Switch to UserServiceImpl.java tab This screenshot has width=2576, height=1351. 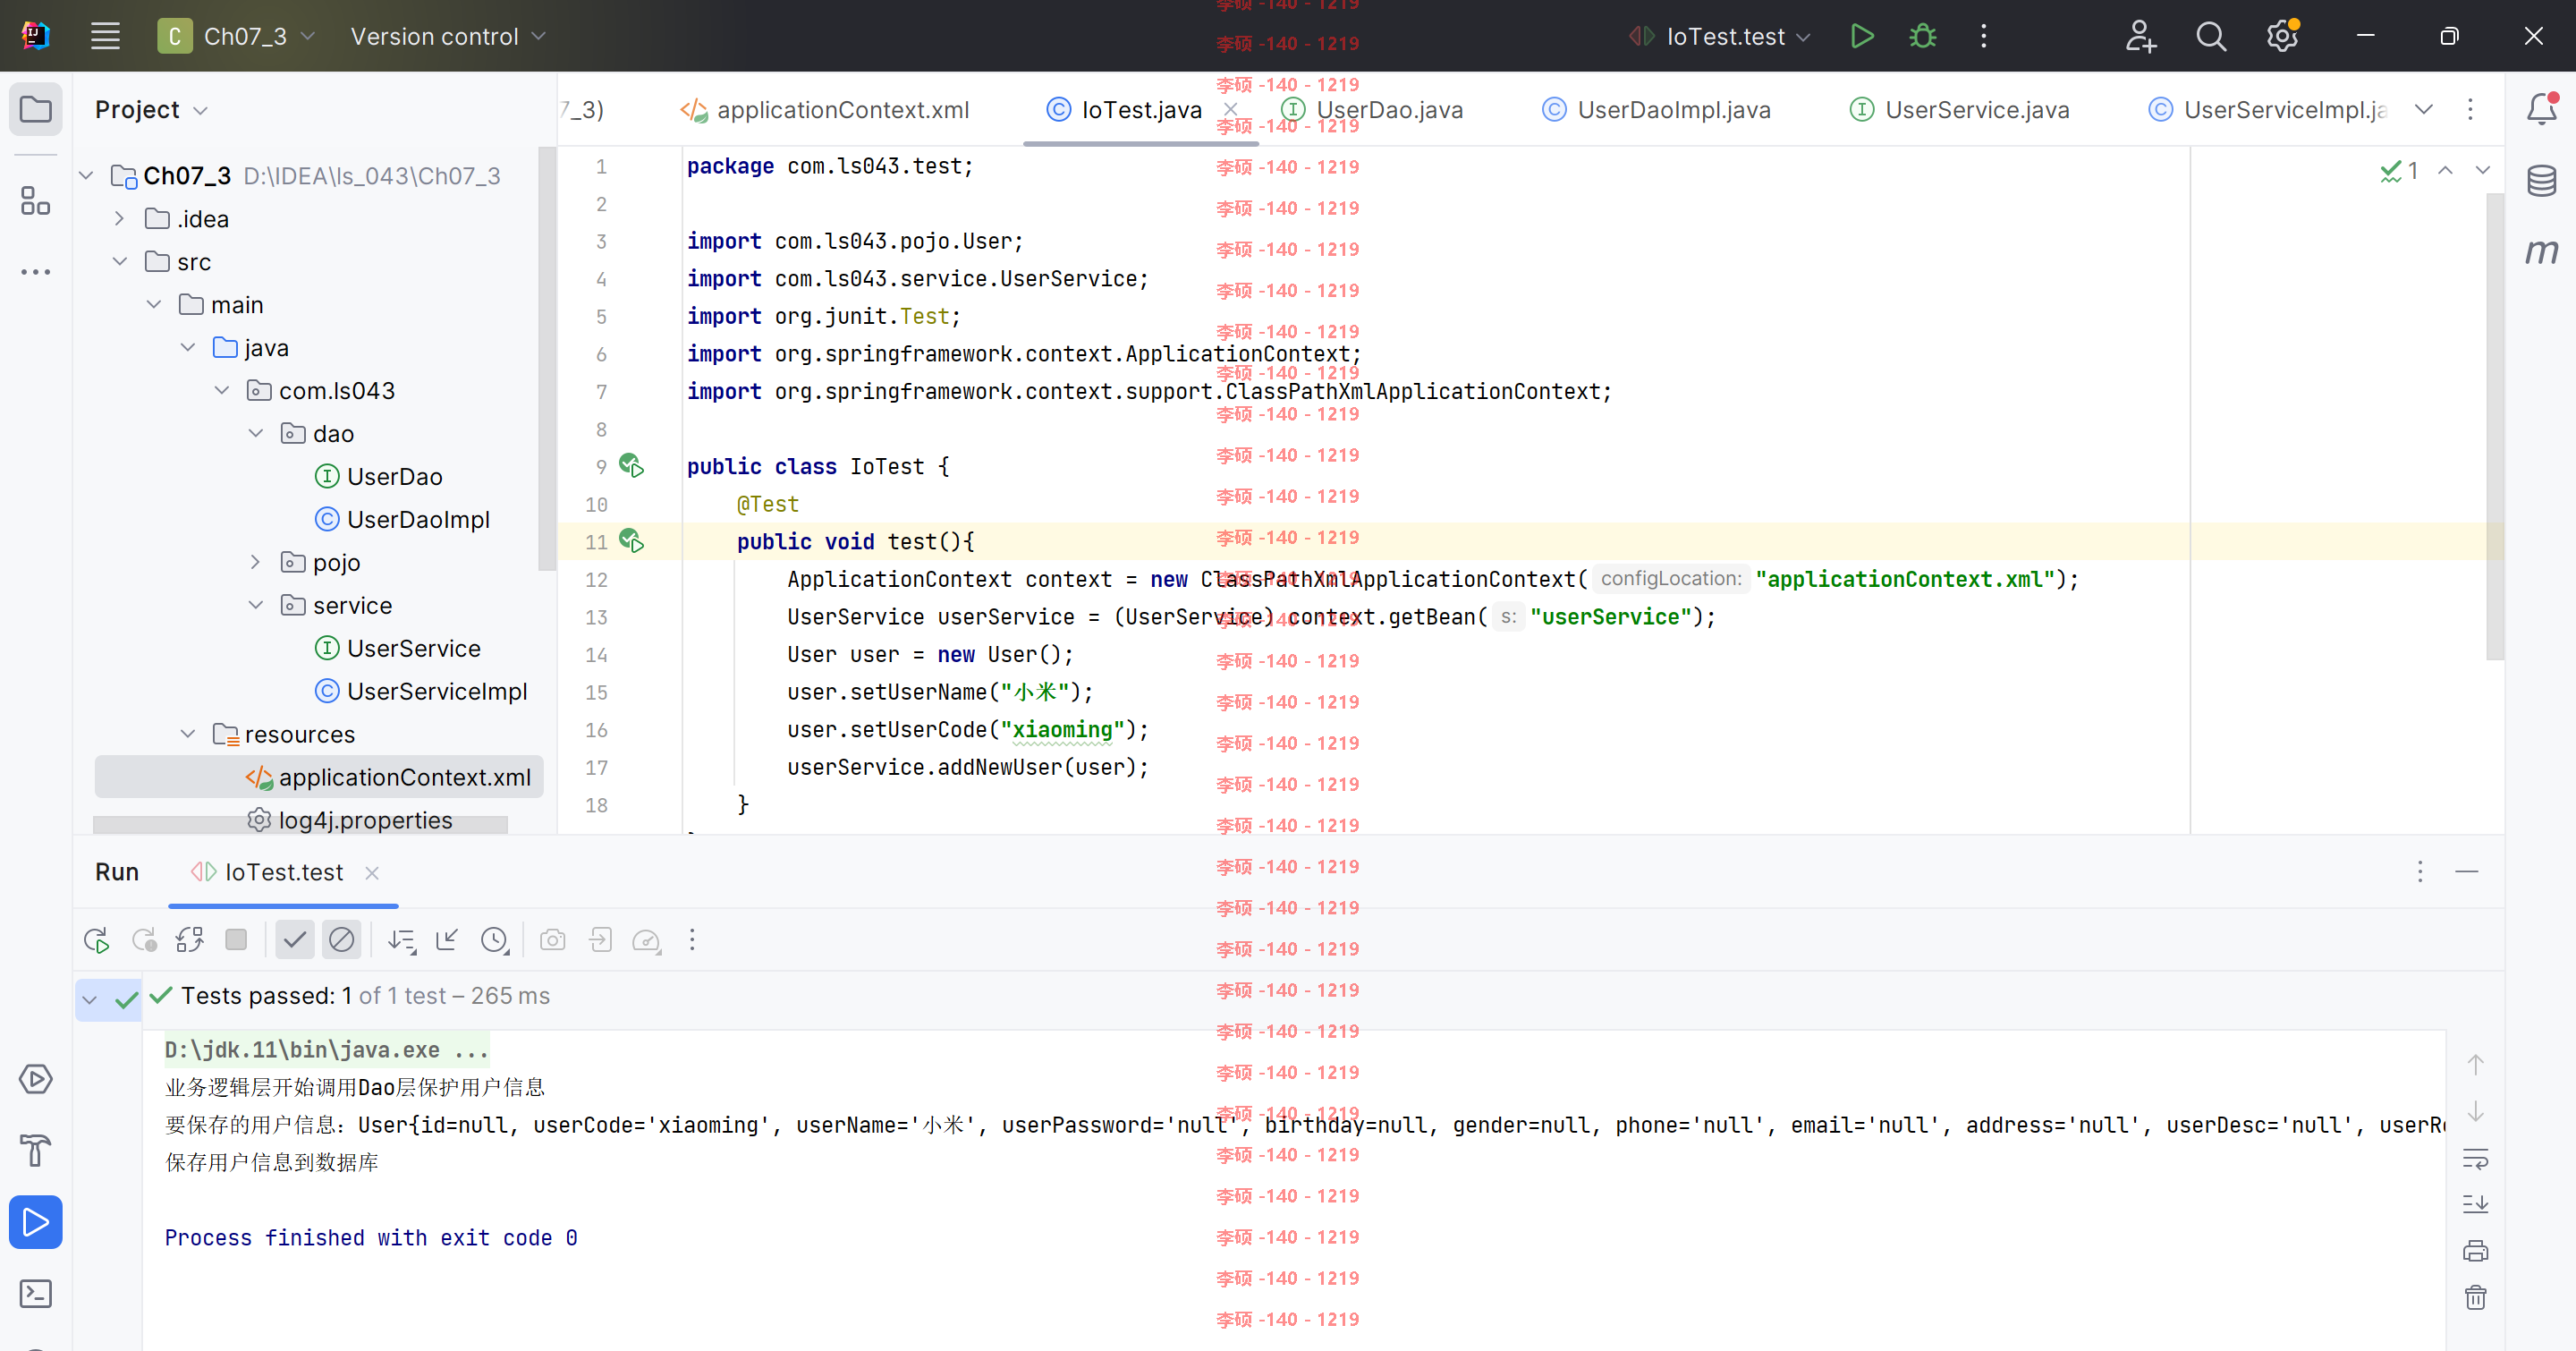tap(2268, 109)
